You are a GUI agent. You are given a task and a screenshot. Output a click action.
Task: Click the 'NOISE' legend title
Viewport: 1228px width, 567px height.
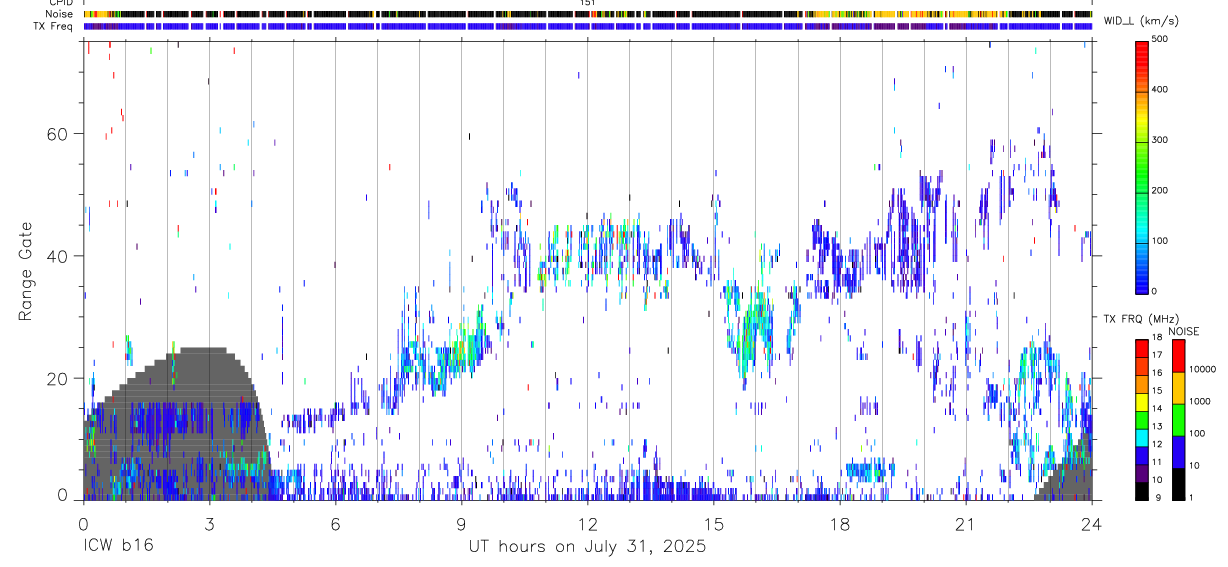1183,332
